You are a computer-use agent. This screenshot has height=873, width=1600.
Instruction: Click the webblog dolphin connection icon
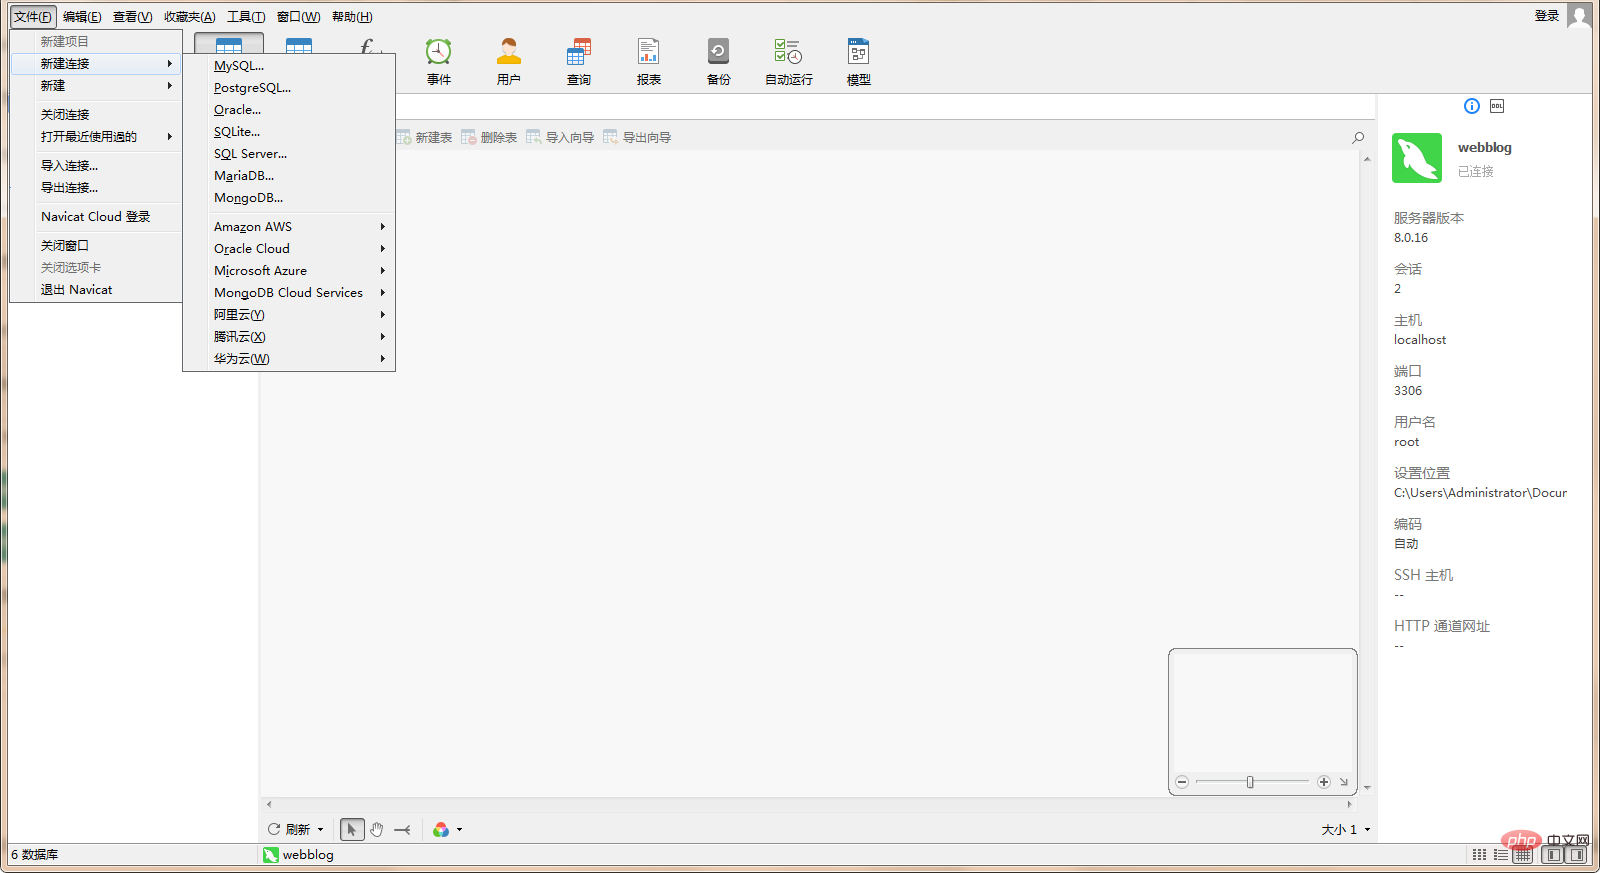coord(1417,158)
